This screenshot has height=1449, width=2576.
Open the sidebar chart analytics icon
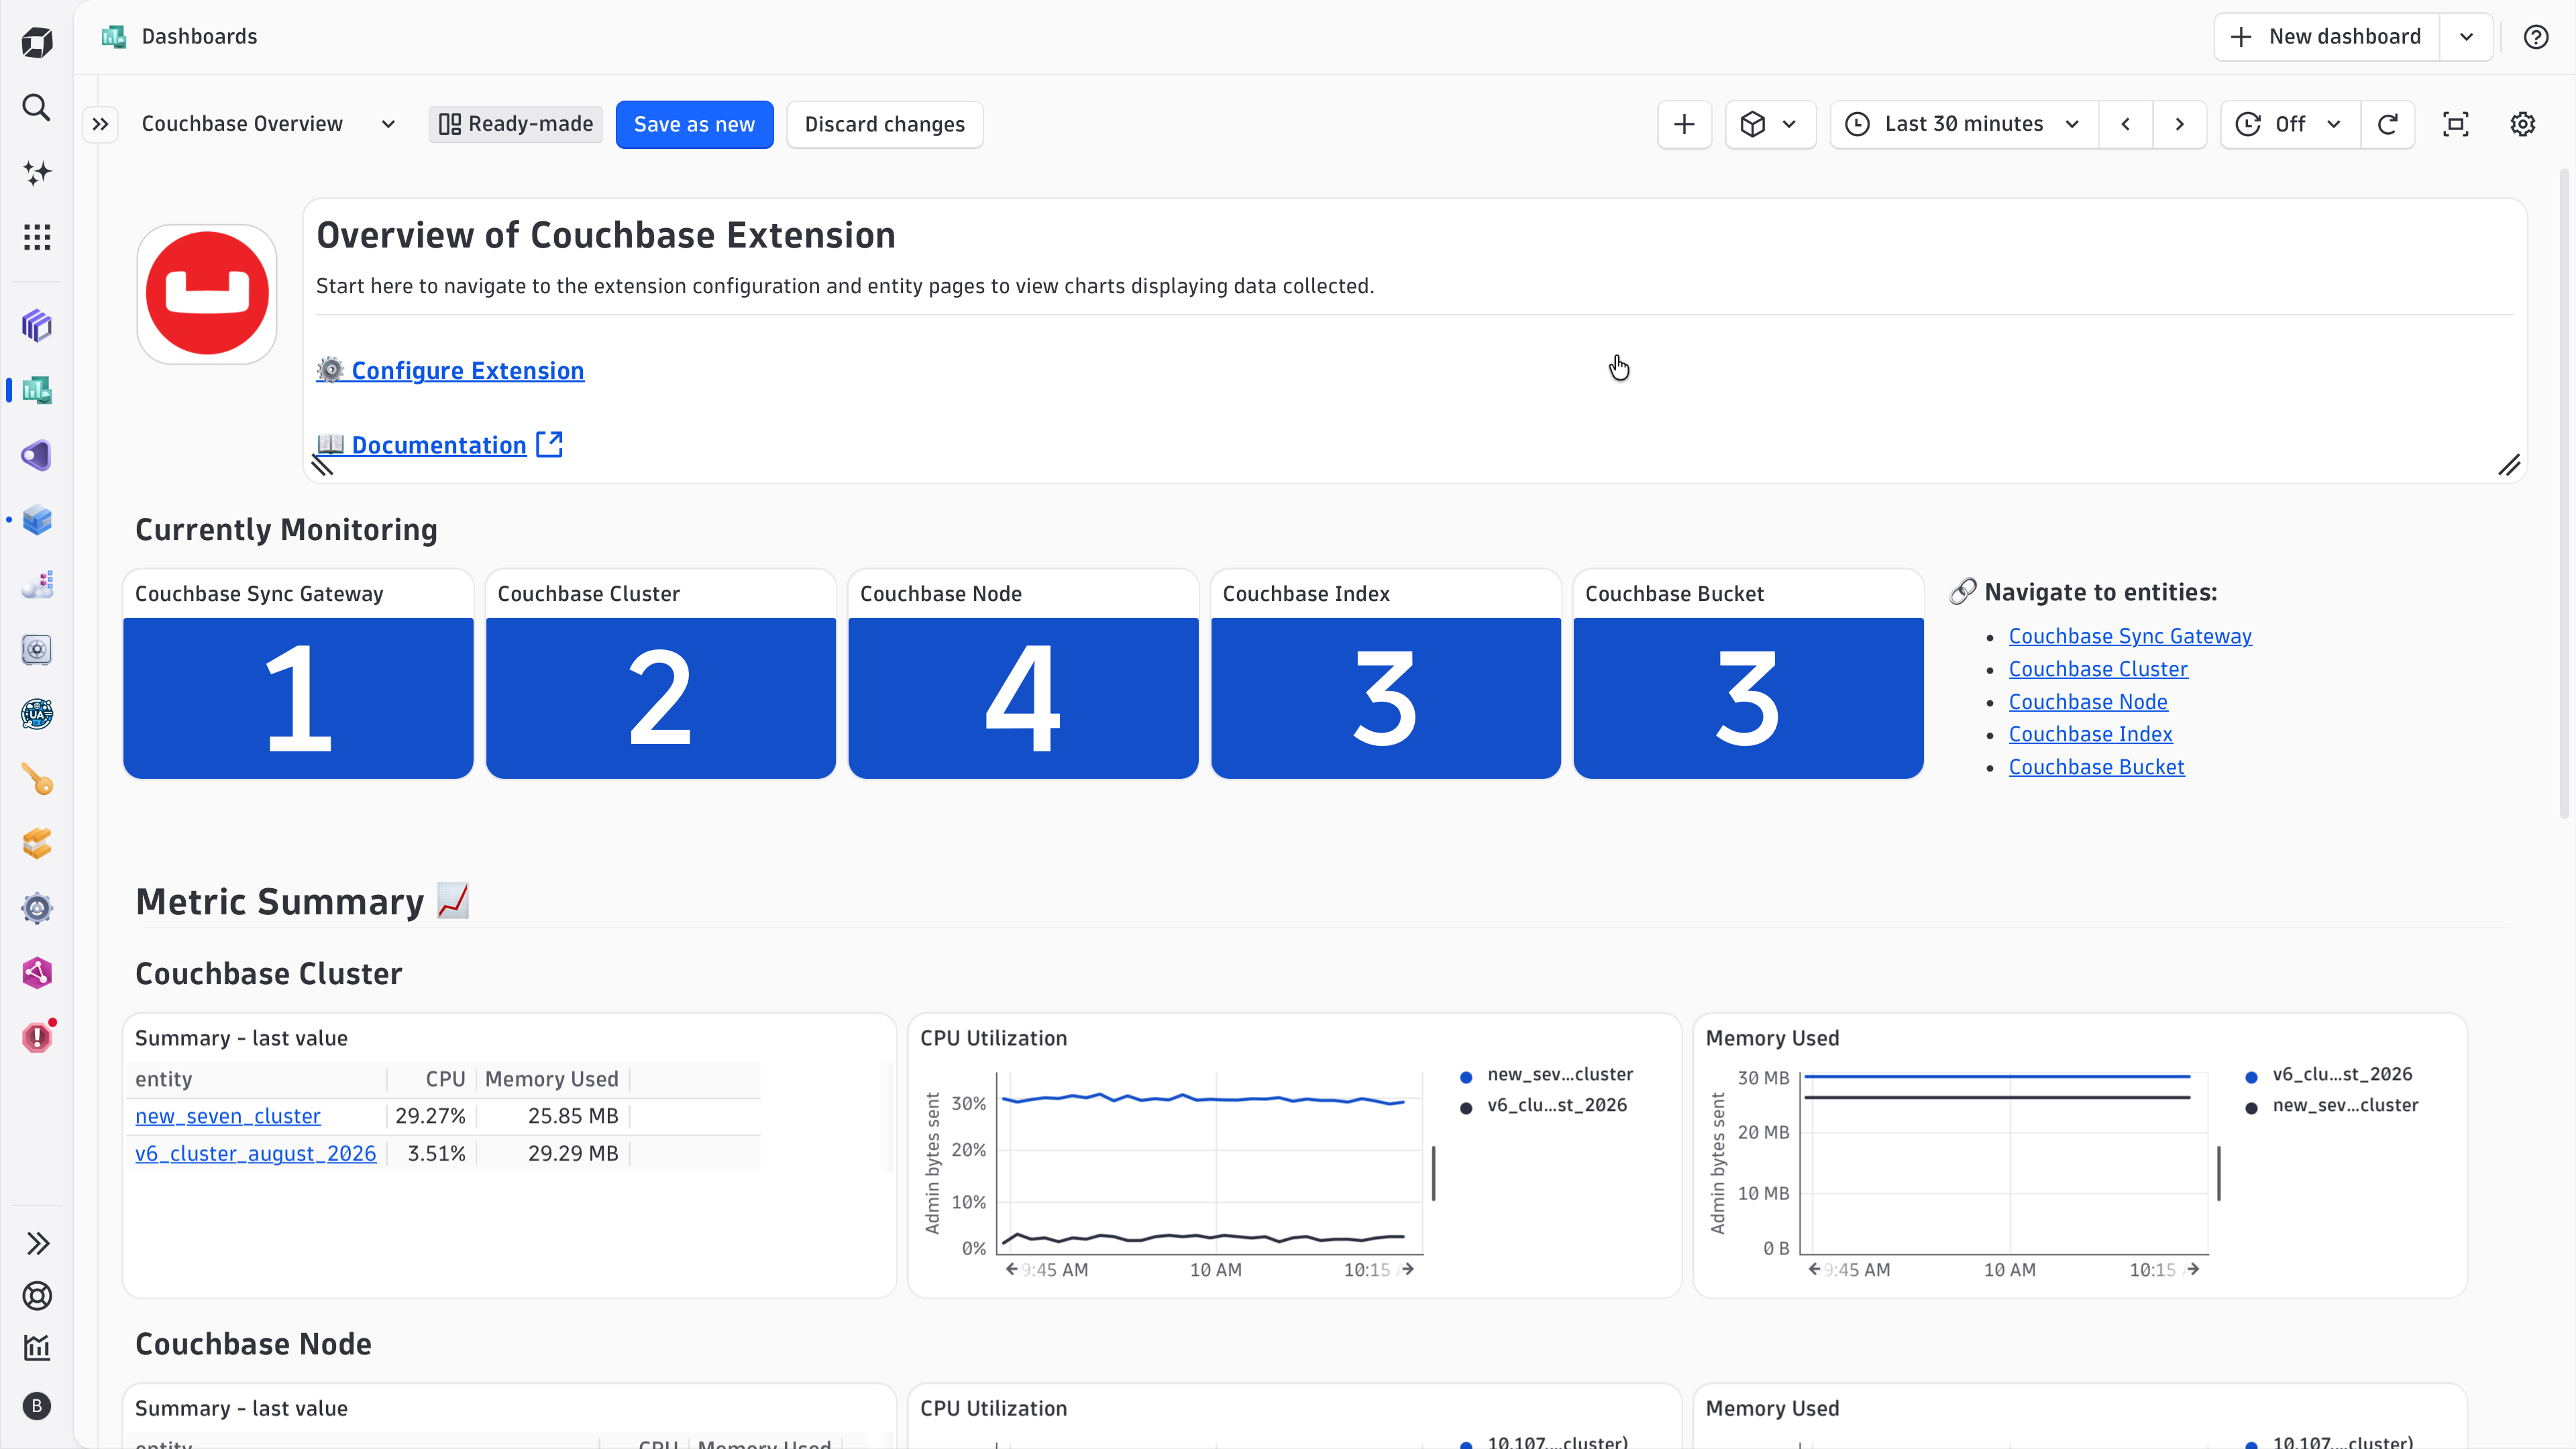point(37,1348)
